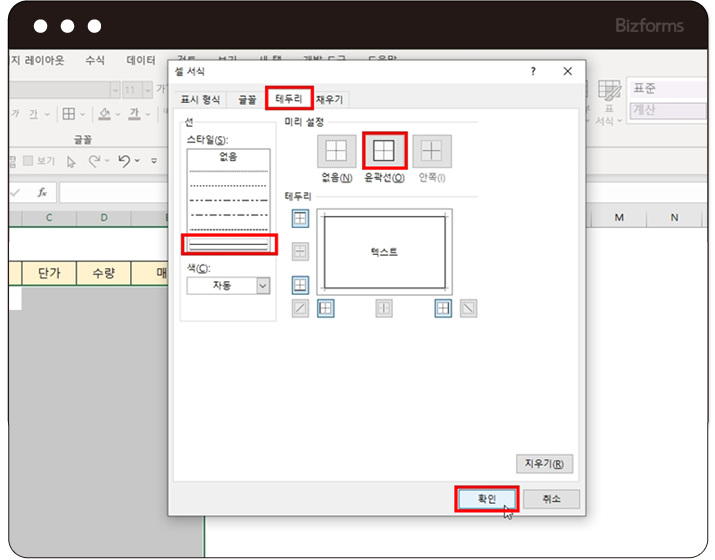
Task: Click the undo arrow in quick access
Action: click(124, 161)
